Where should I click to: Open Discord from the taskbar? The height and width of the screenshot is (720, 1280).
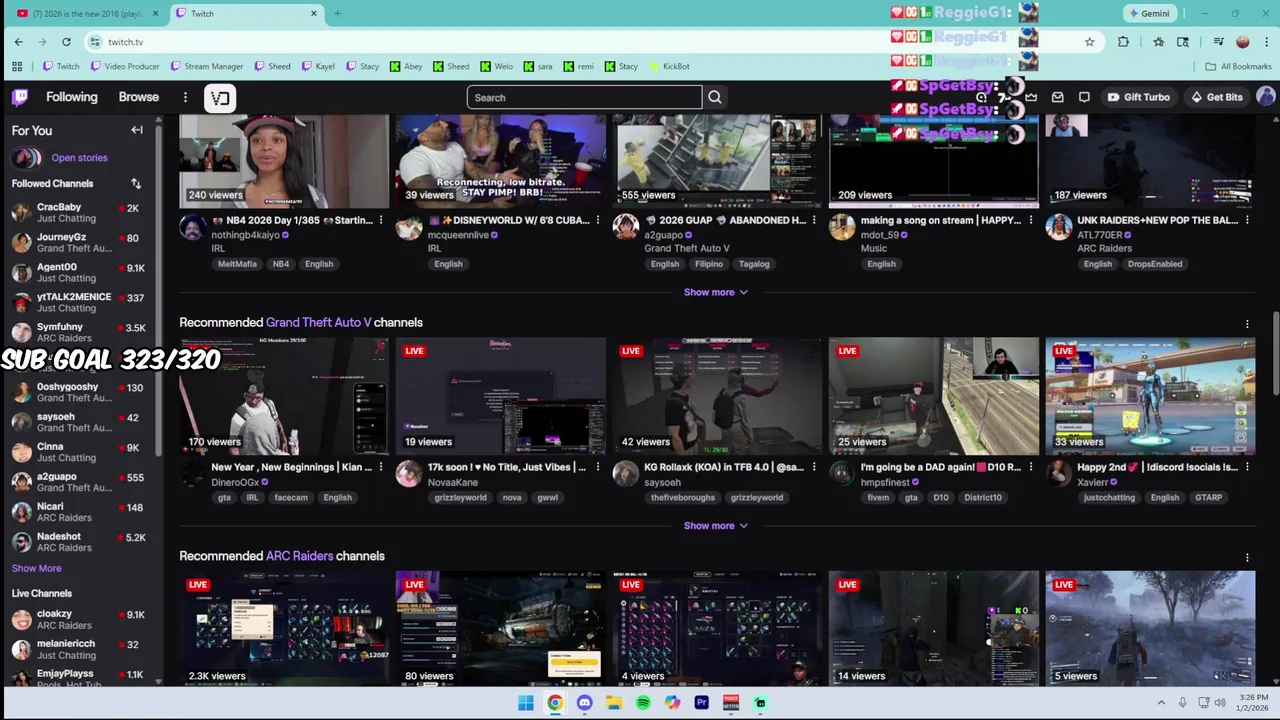(x=584, y=703)
